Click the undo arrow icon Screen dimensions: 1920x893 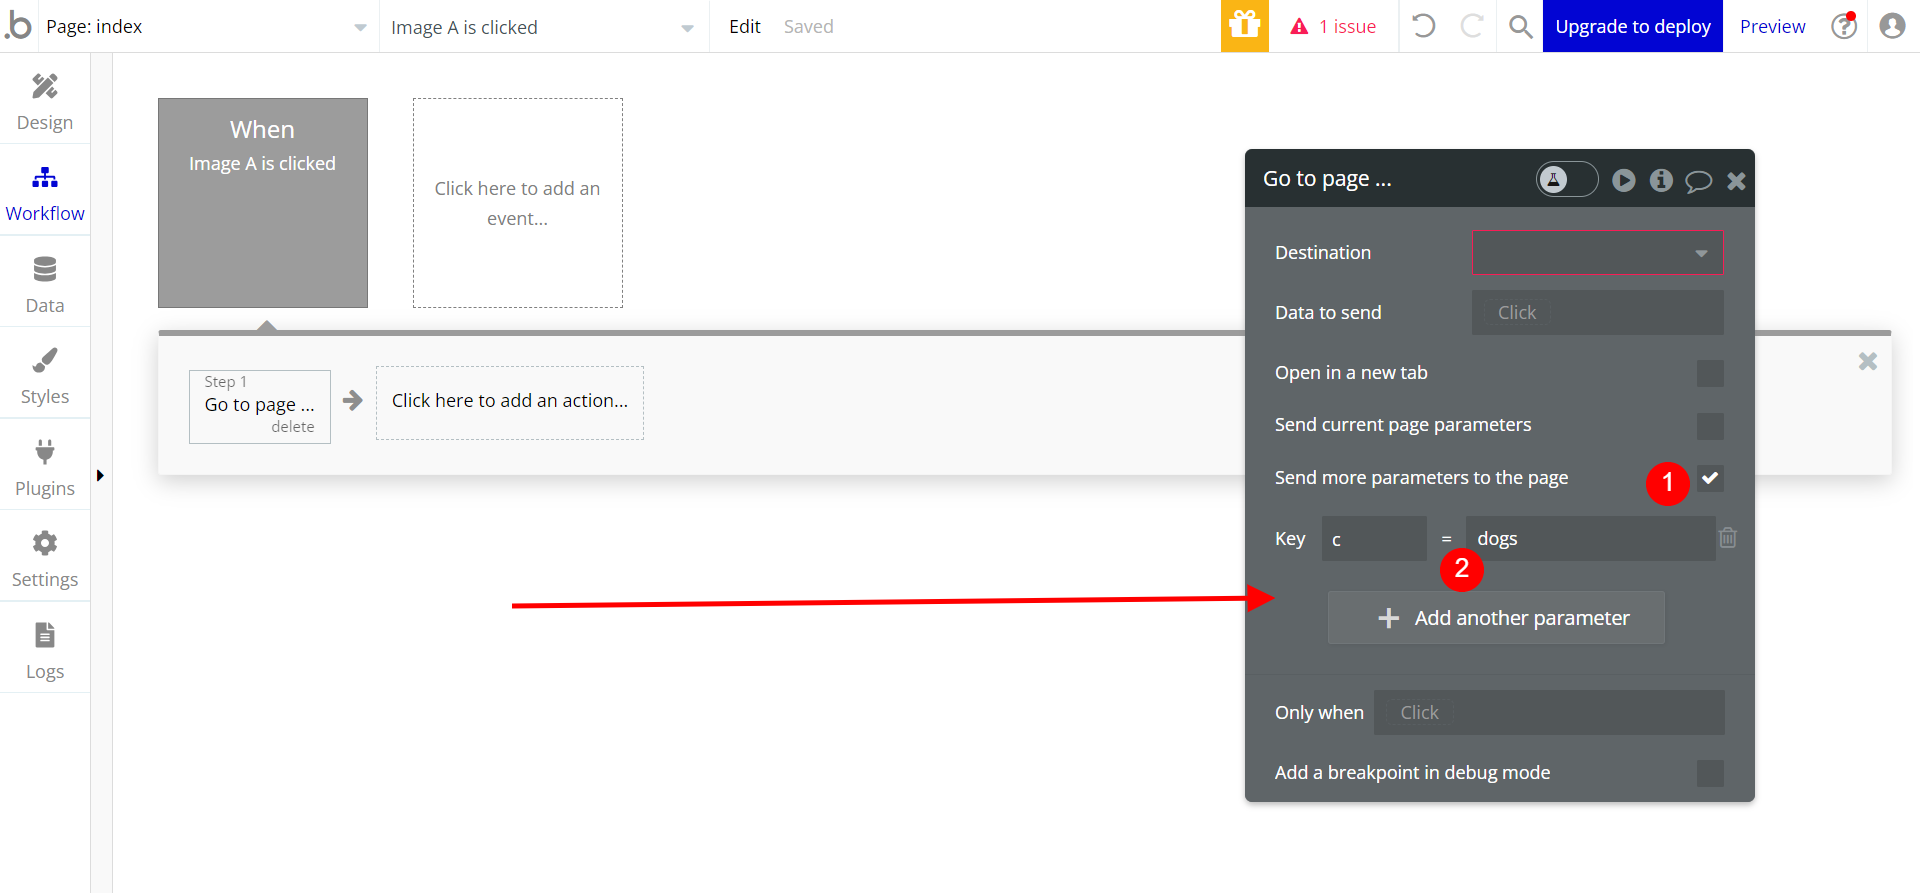pyautogui.click(x=1424, y=26)
